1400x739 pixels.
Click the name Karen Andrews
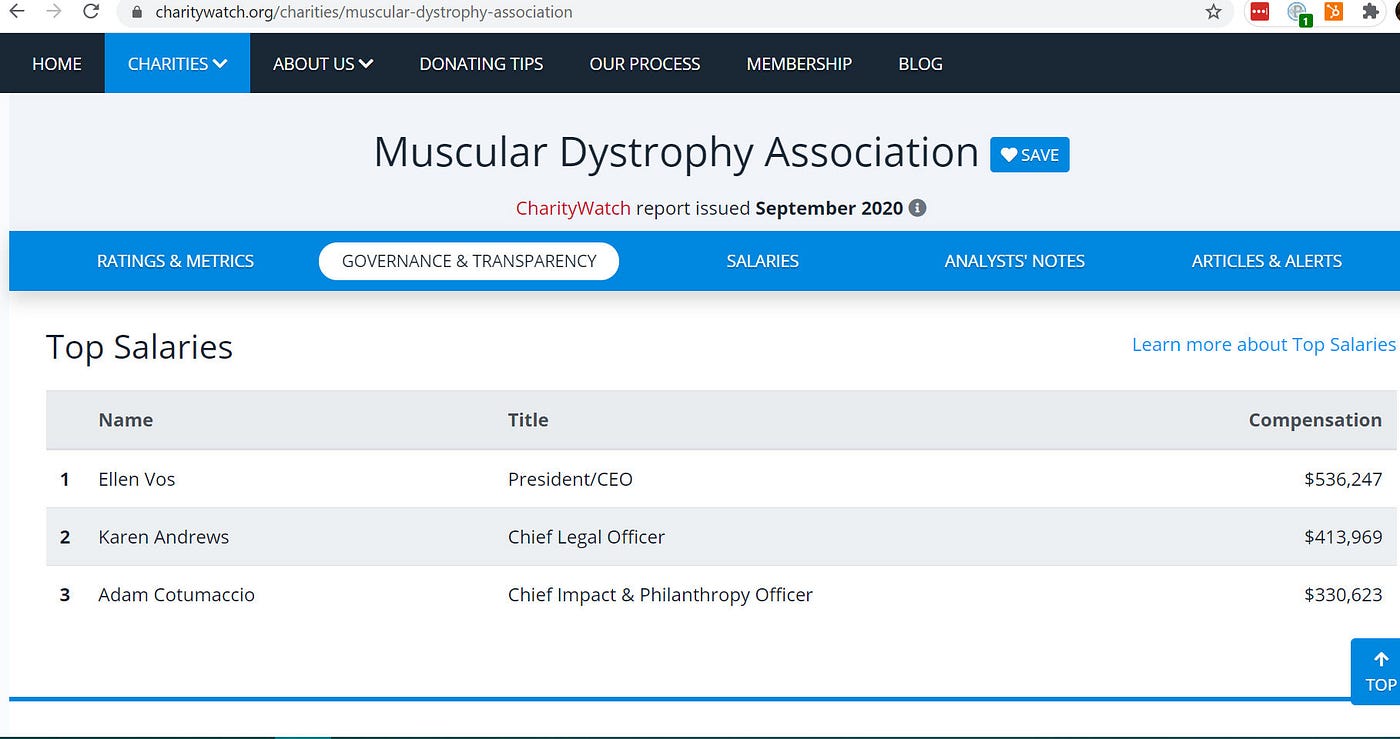click(x=164, y=537)
